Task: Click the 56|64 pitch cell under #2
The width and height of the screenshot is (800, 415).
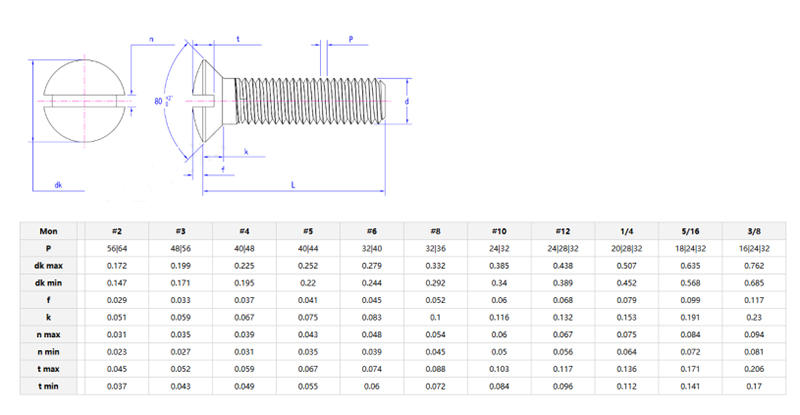Action: click(x=116, y=247)
